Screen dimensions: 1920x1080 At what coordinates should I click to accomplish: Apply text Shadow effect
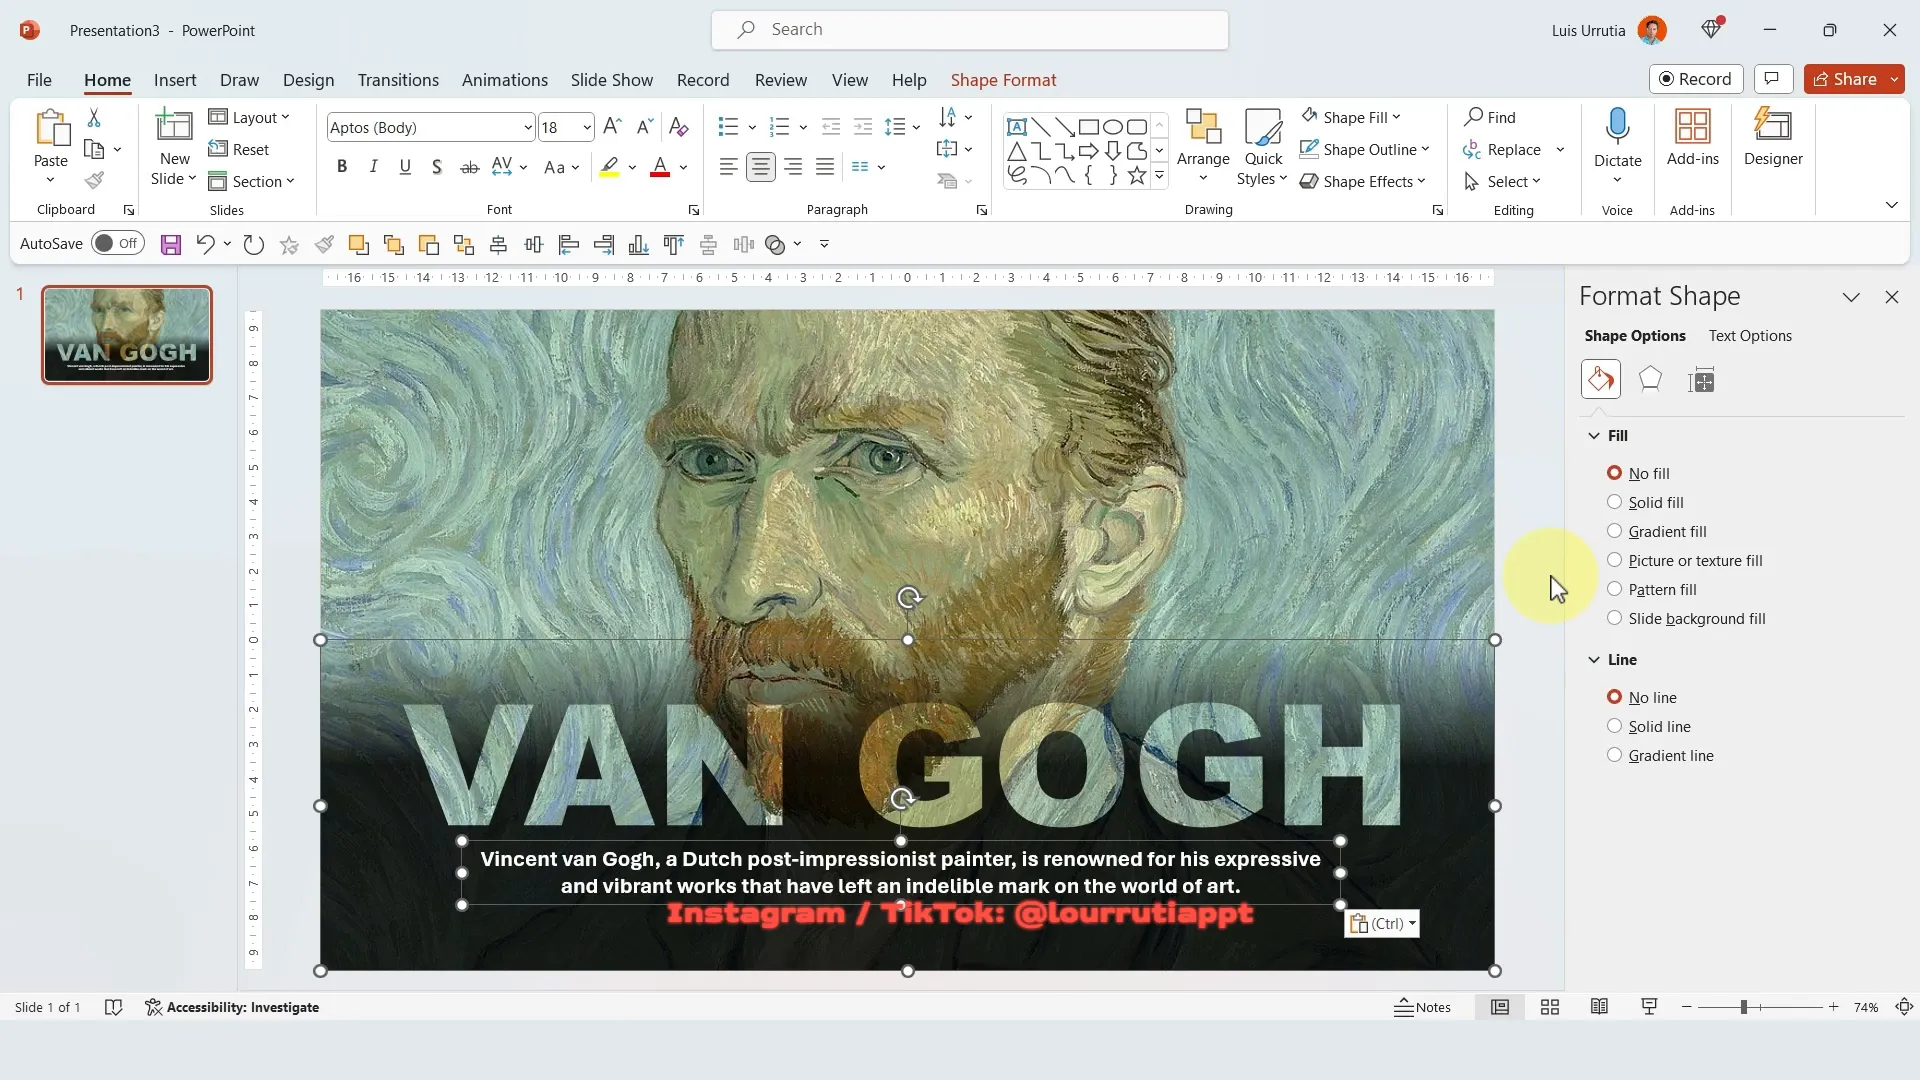[437, 167]
